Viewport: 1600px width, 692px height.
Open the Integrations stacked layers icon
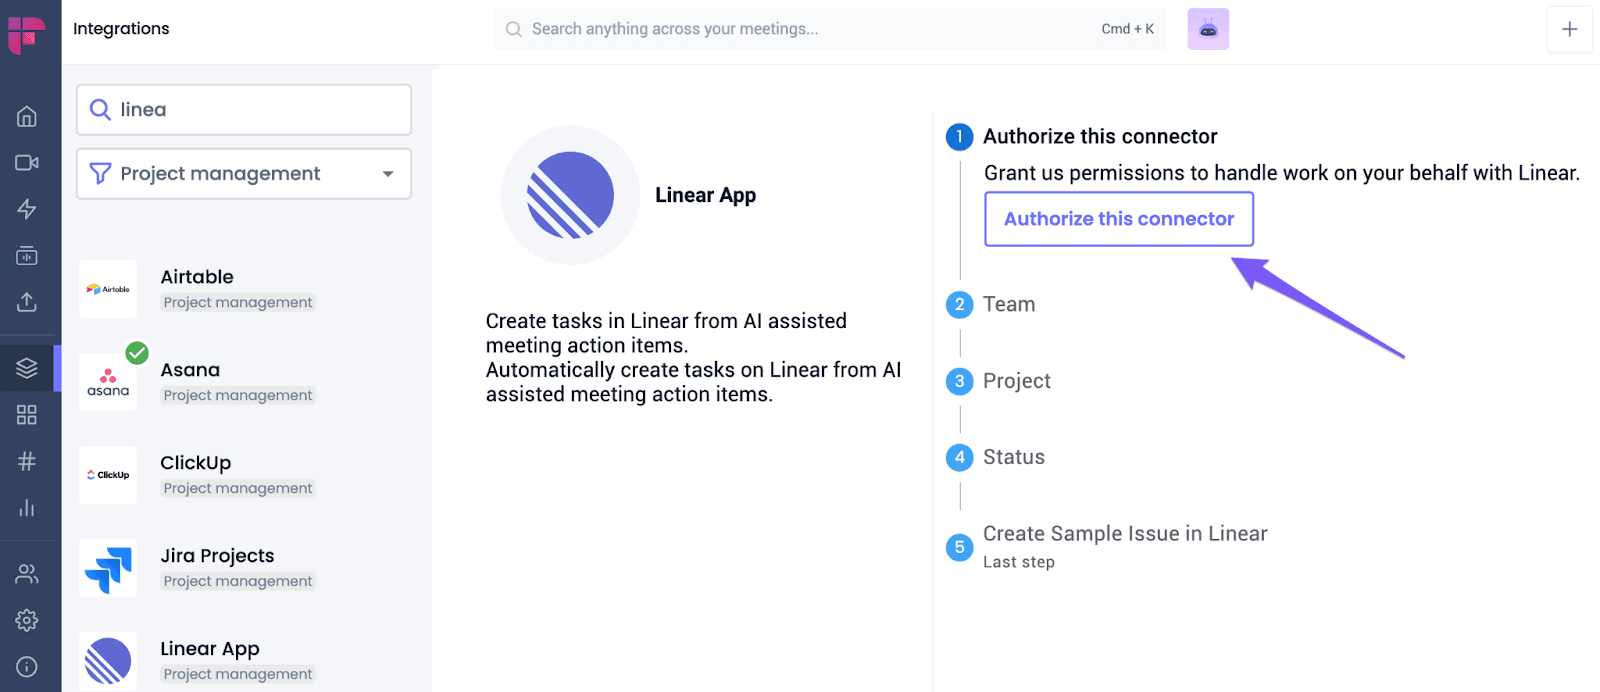pyautogui.click(x=27, y=368)
